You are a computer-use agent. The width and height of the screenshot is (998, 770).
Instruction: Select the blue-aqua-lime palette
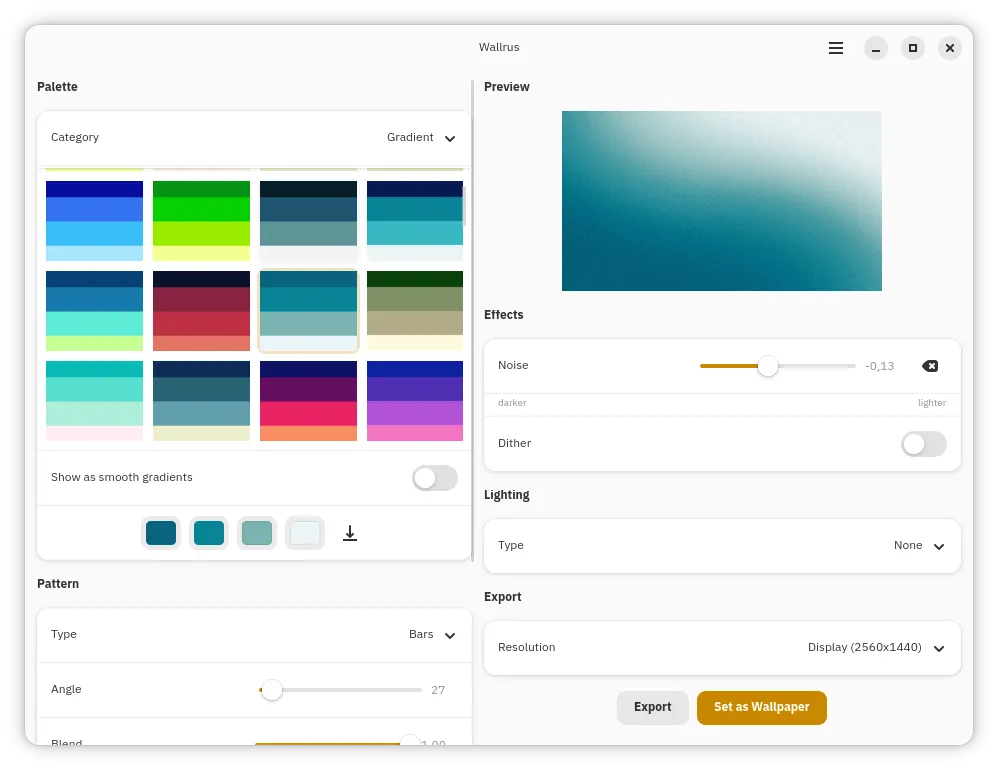(x=94, y=311)
